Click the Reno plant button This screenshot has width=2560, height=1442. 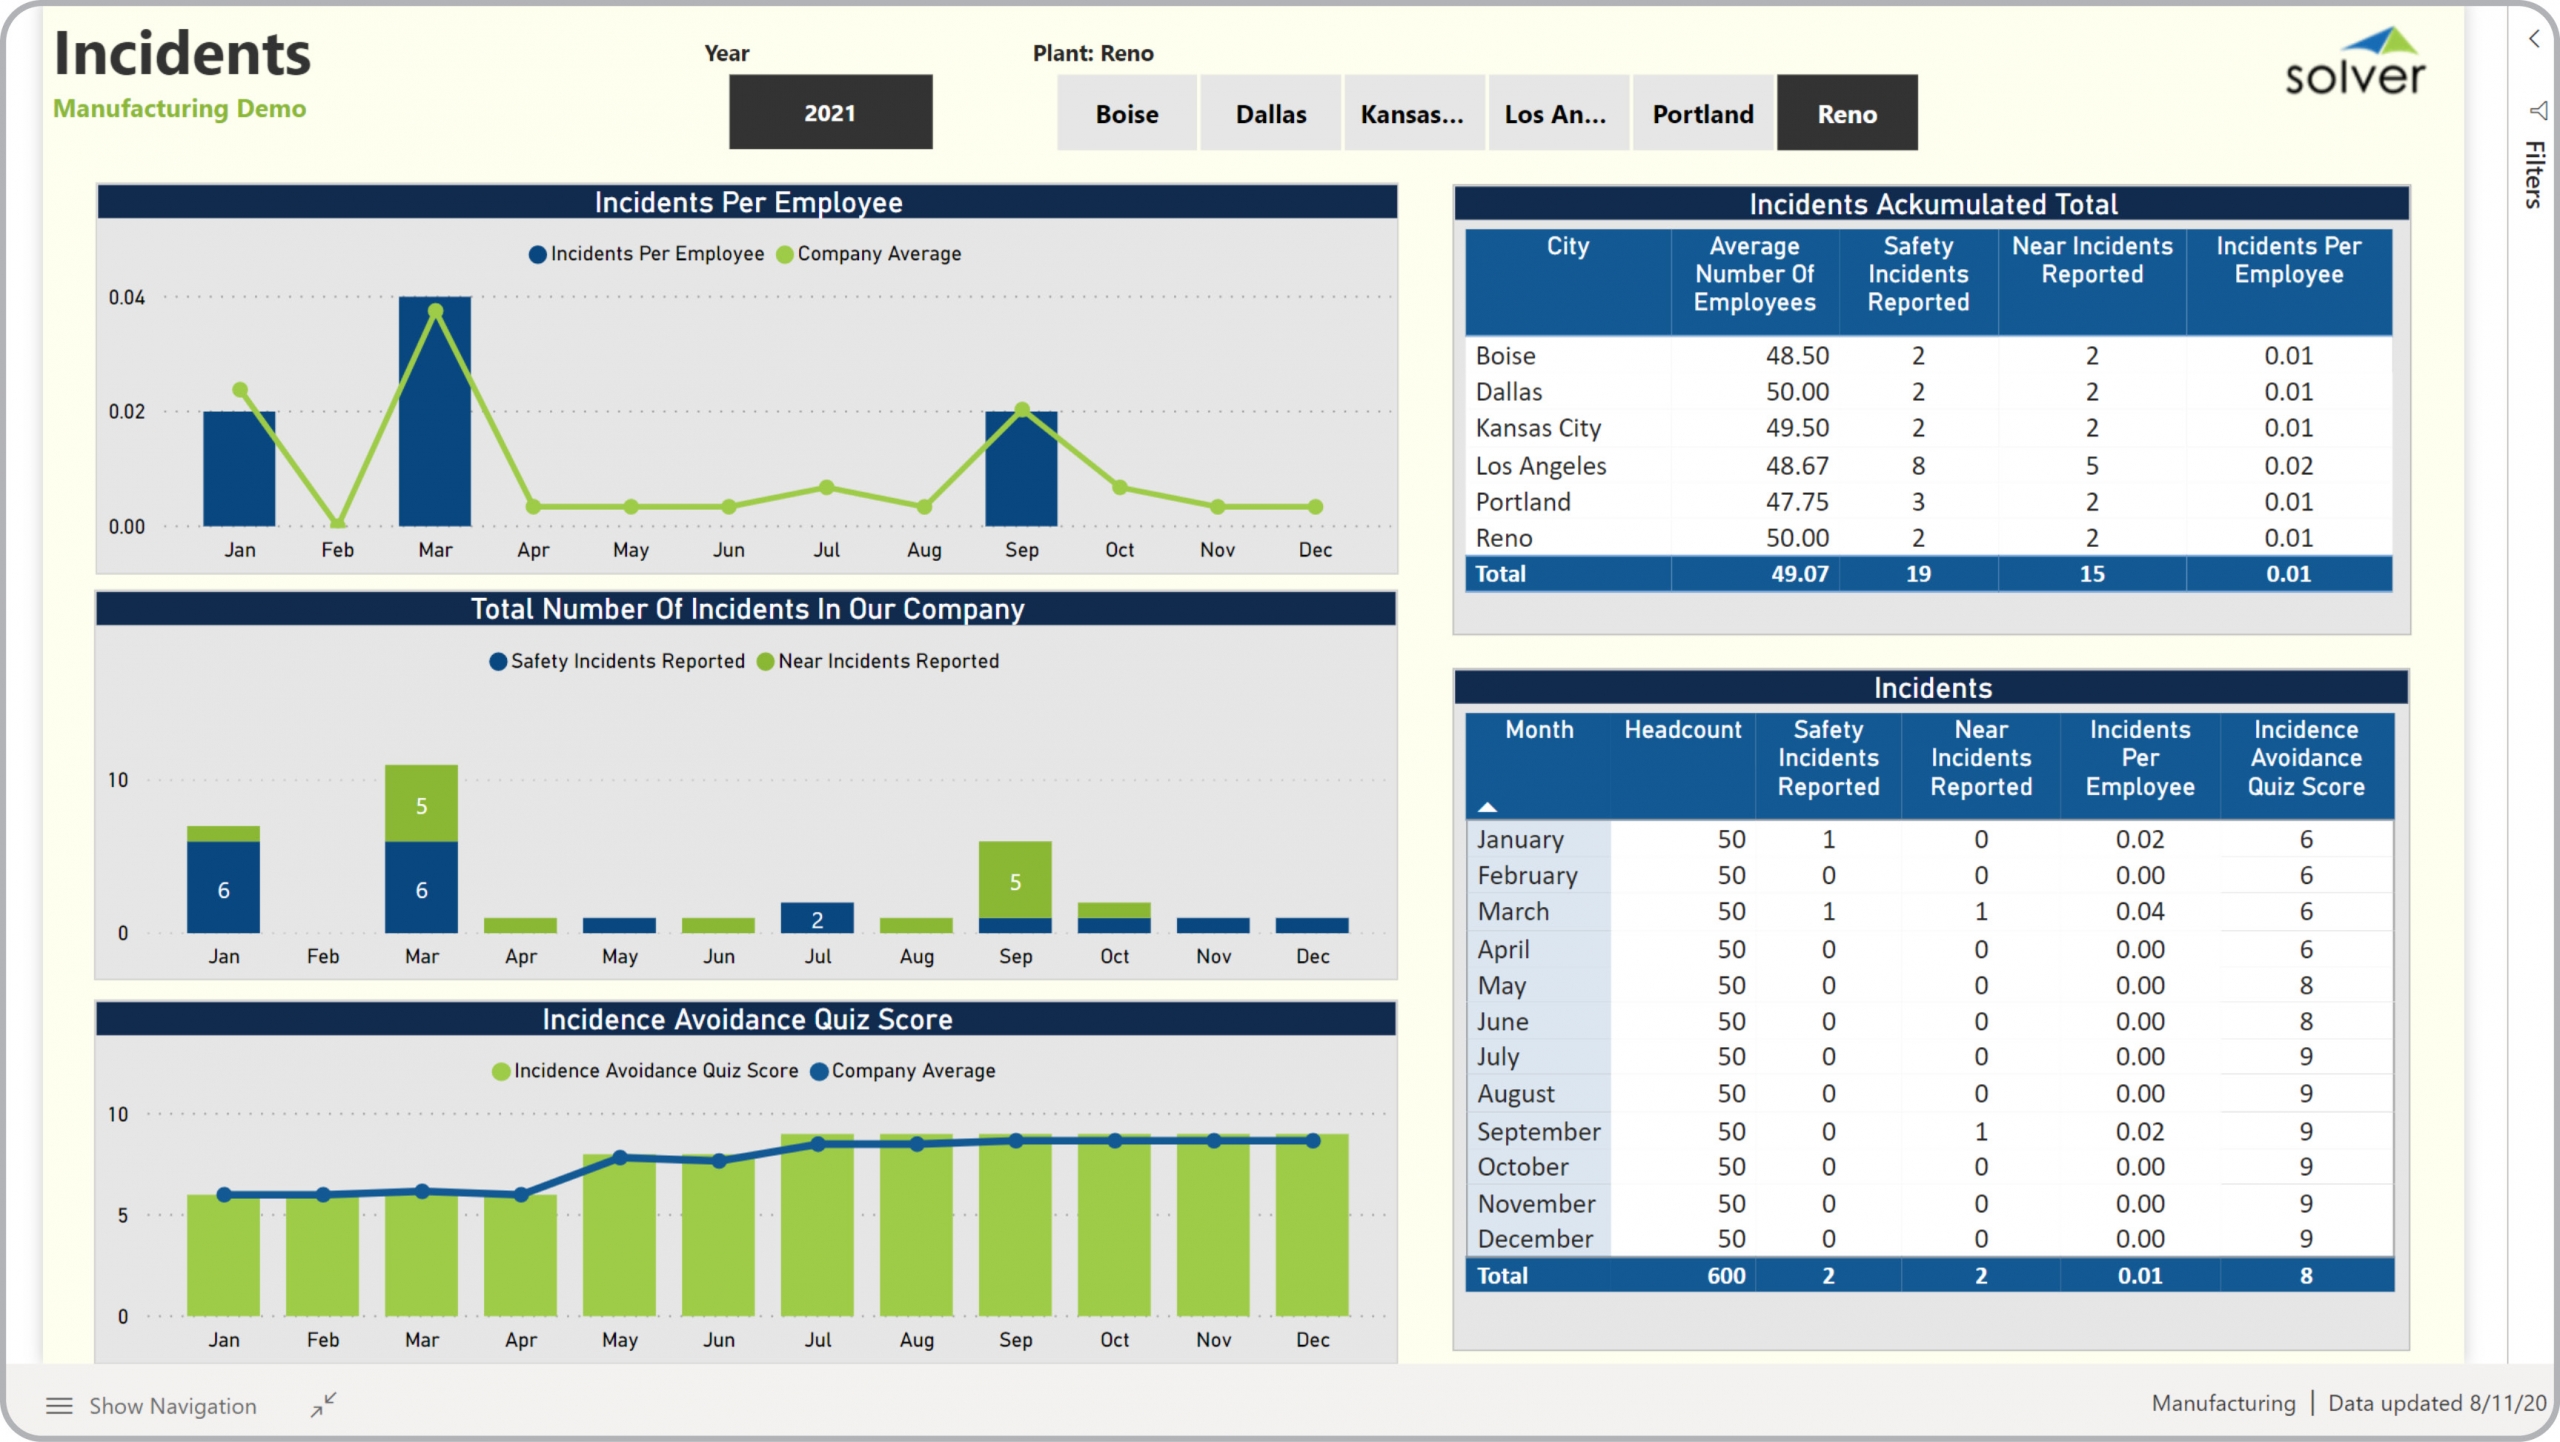coord(1846,114)
